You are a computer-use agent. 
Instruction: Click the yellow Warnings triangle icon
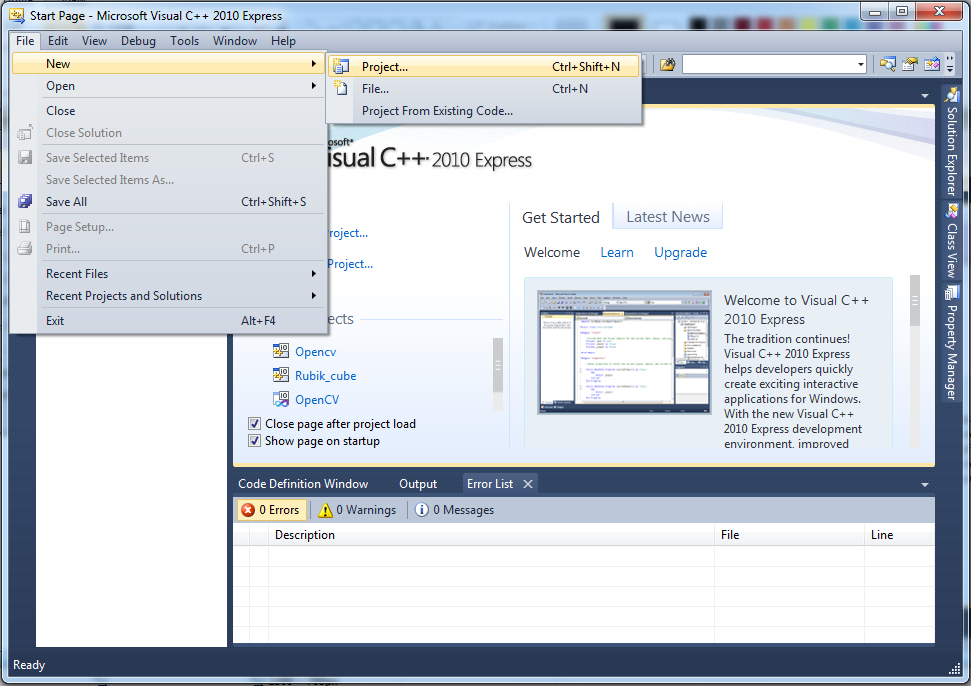click(325, 510)
